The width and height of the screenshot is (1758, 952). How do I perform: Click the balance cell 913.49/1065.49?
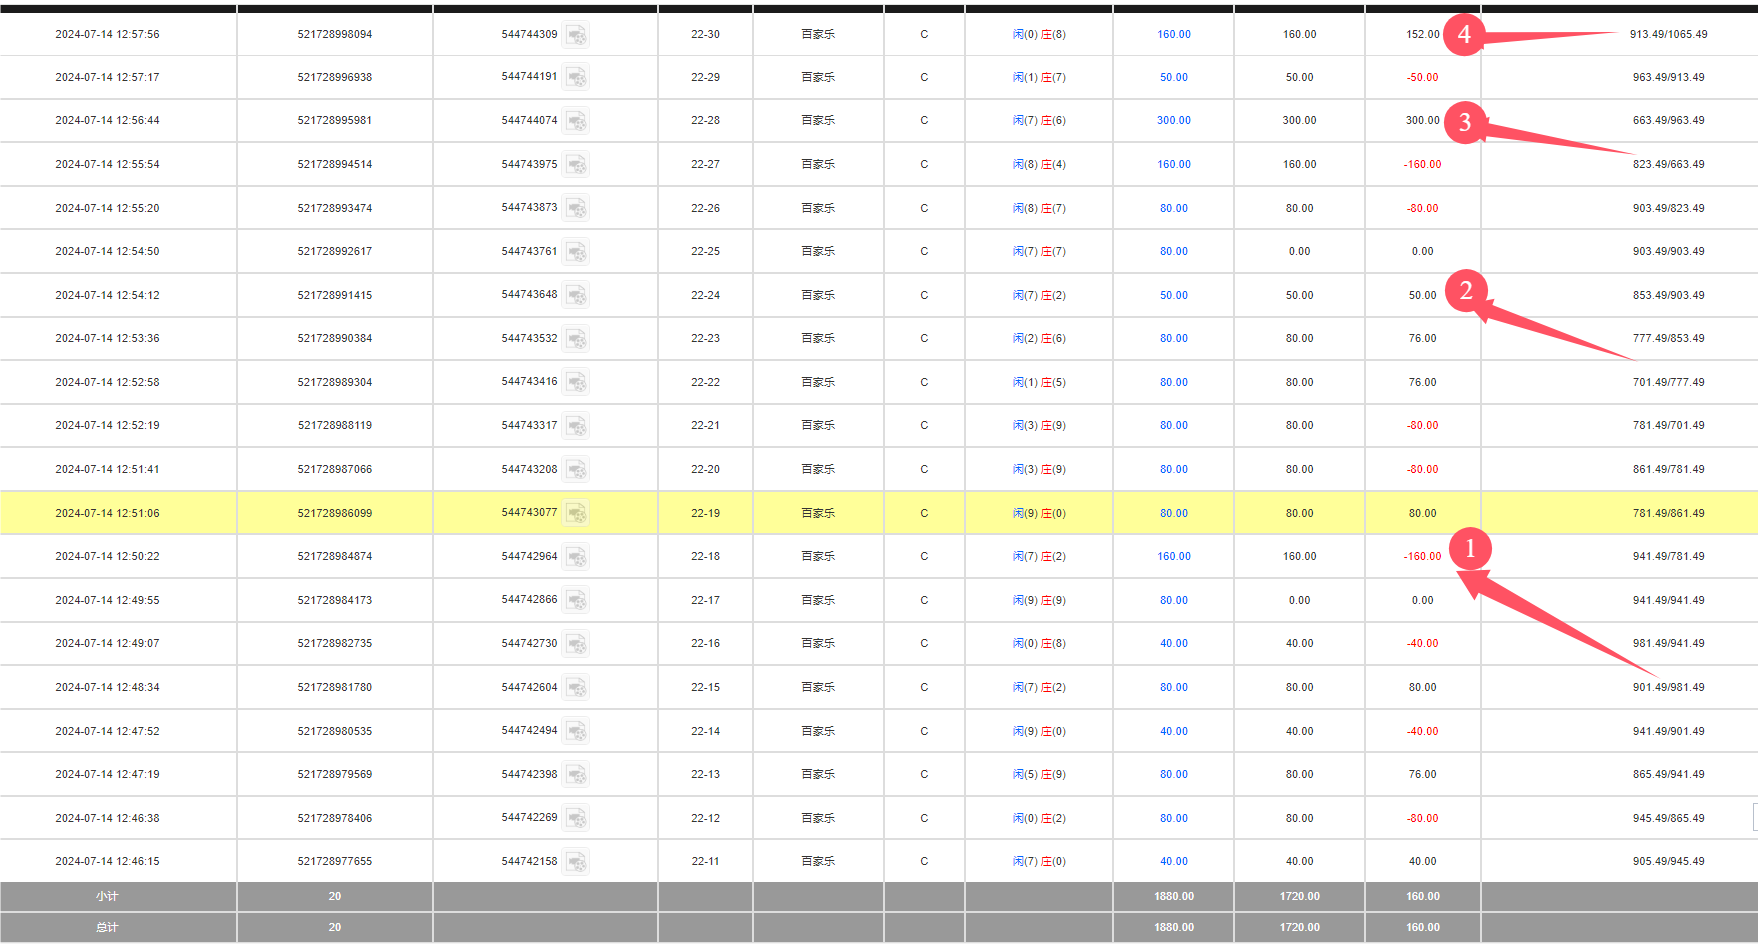tap(1668, 34)
